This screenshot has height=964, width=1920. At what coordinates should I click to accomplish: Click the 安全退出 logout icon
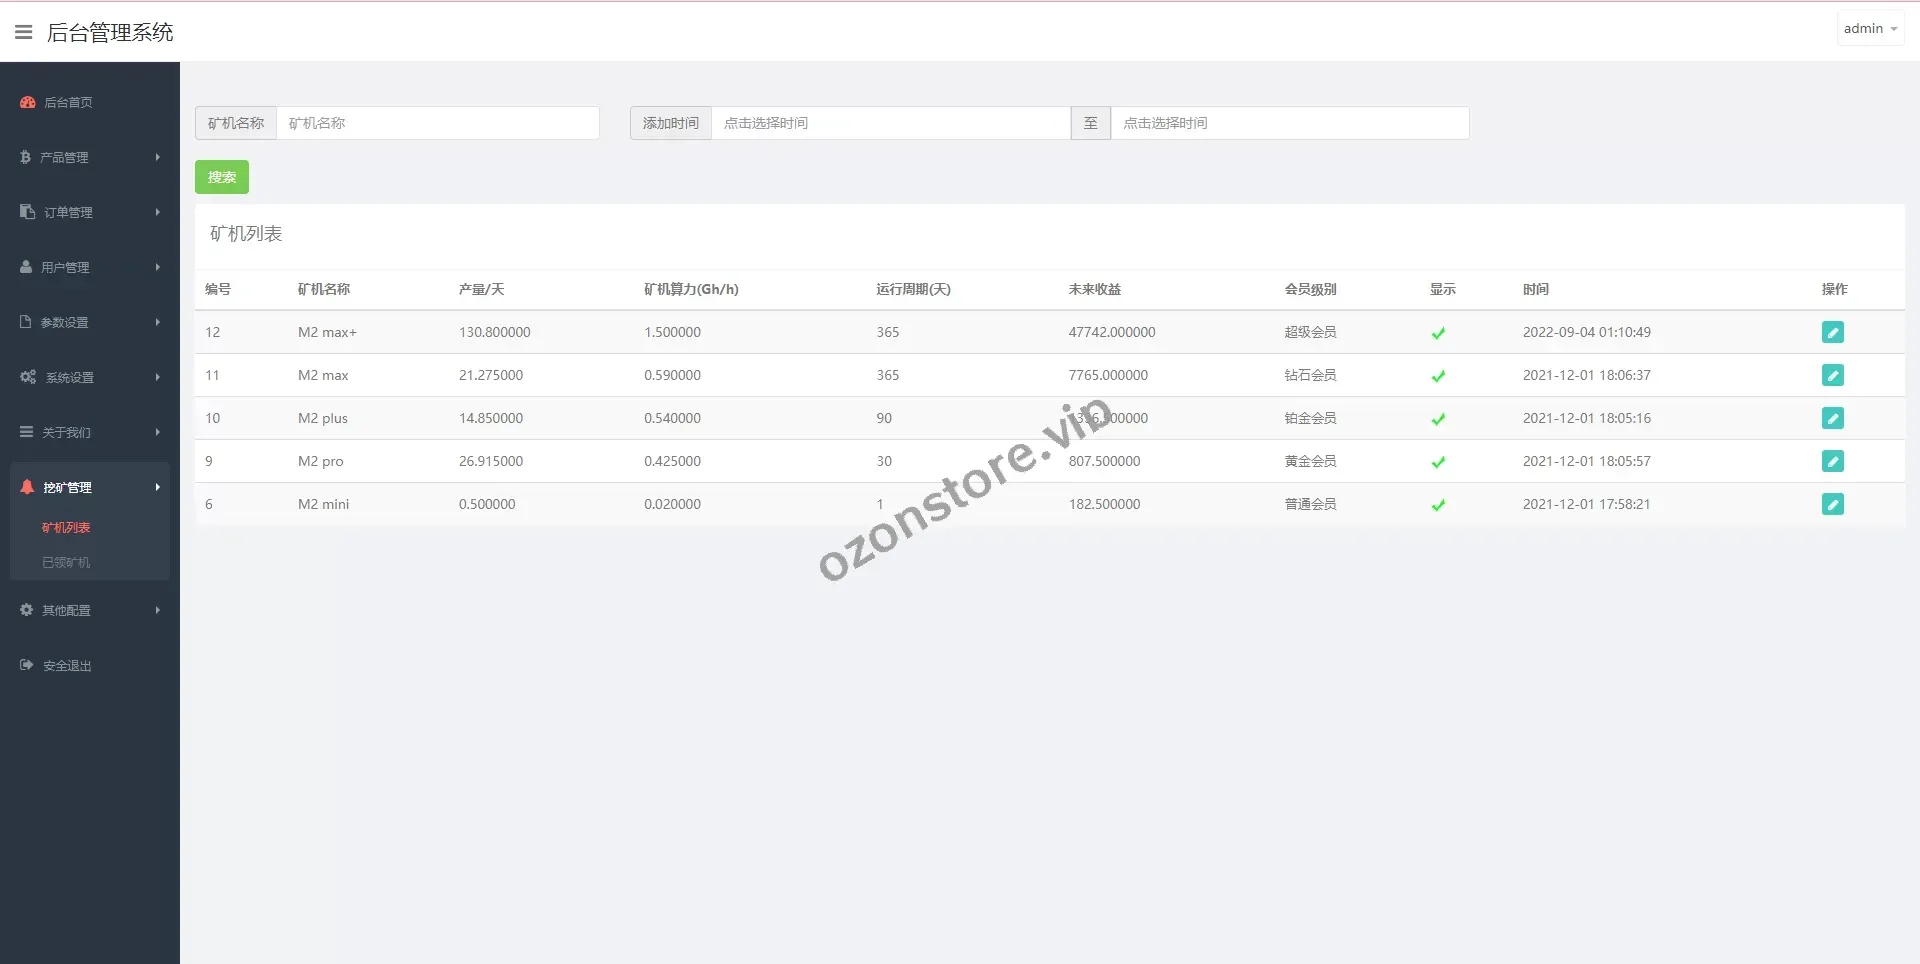coord(27,665)
